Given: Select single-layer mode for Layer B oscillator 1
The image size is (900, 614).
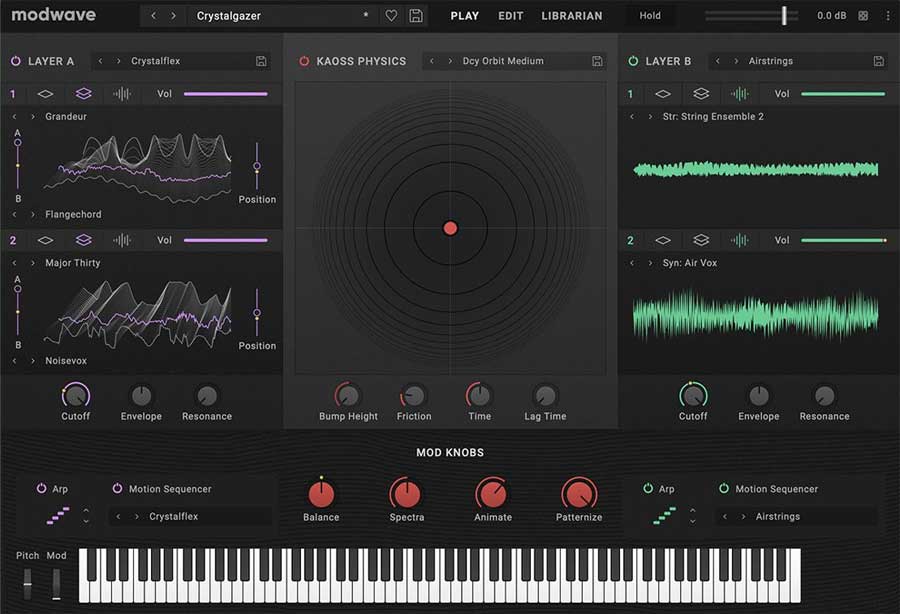Looking at the screenshot, I should click(x=663, y=94).
